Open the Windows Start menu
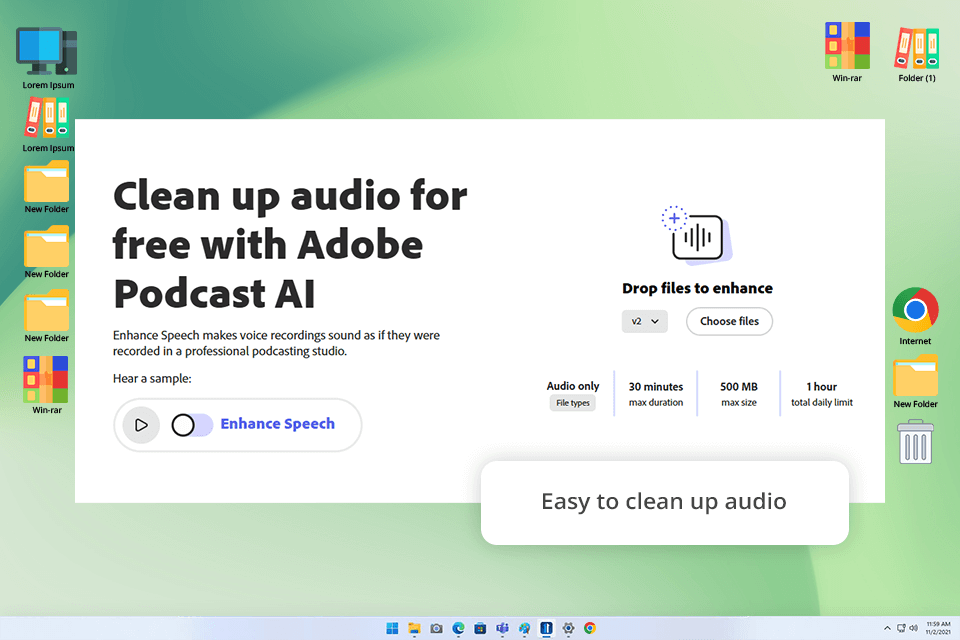Screen dimensions: 960x640 (392, 628)
